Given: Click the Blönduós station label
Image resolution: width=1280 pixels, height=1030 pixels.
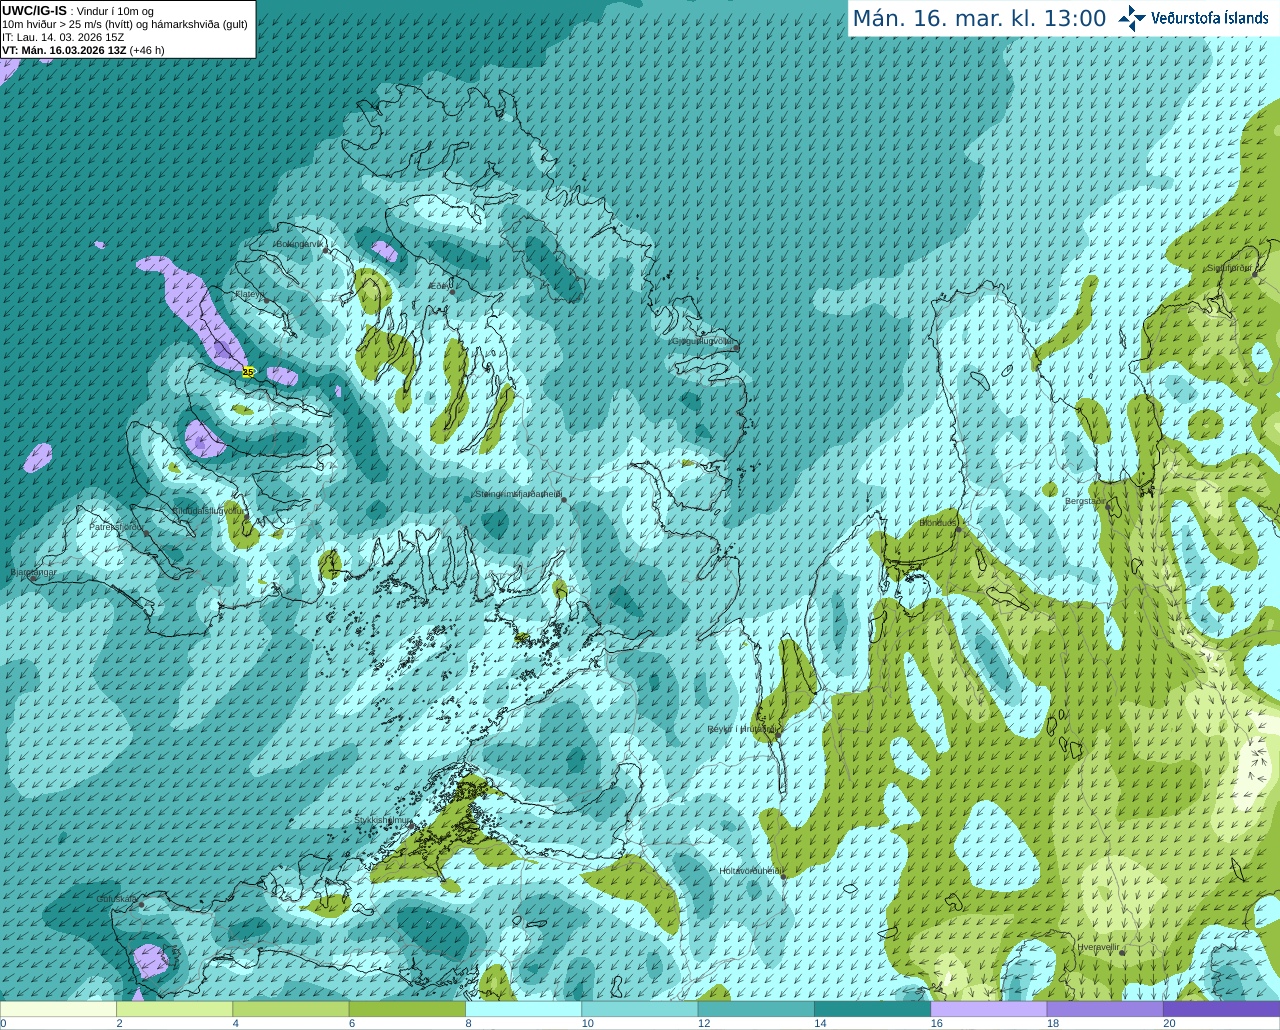Looking at the screenshot, I should pos(938,523).
